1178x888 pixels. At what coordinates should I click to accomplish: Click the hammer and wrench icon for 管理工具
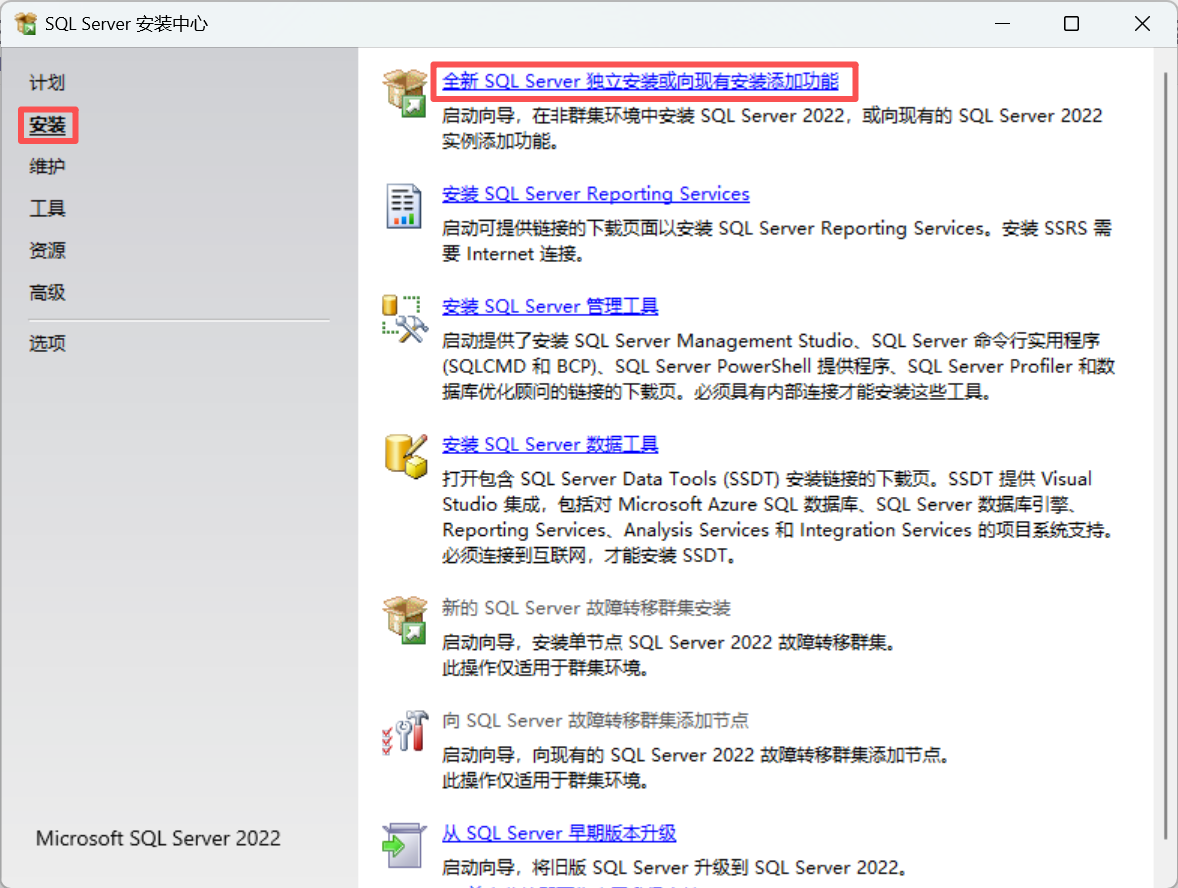404,318
